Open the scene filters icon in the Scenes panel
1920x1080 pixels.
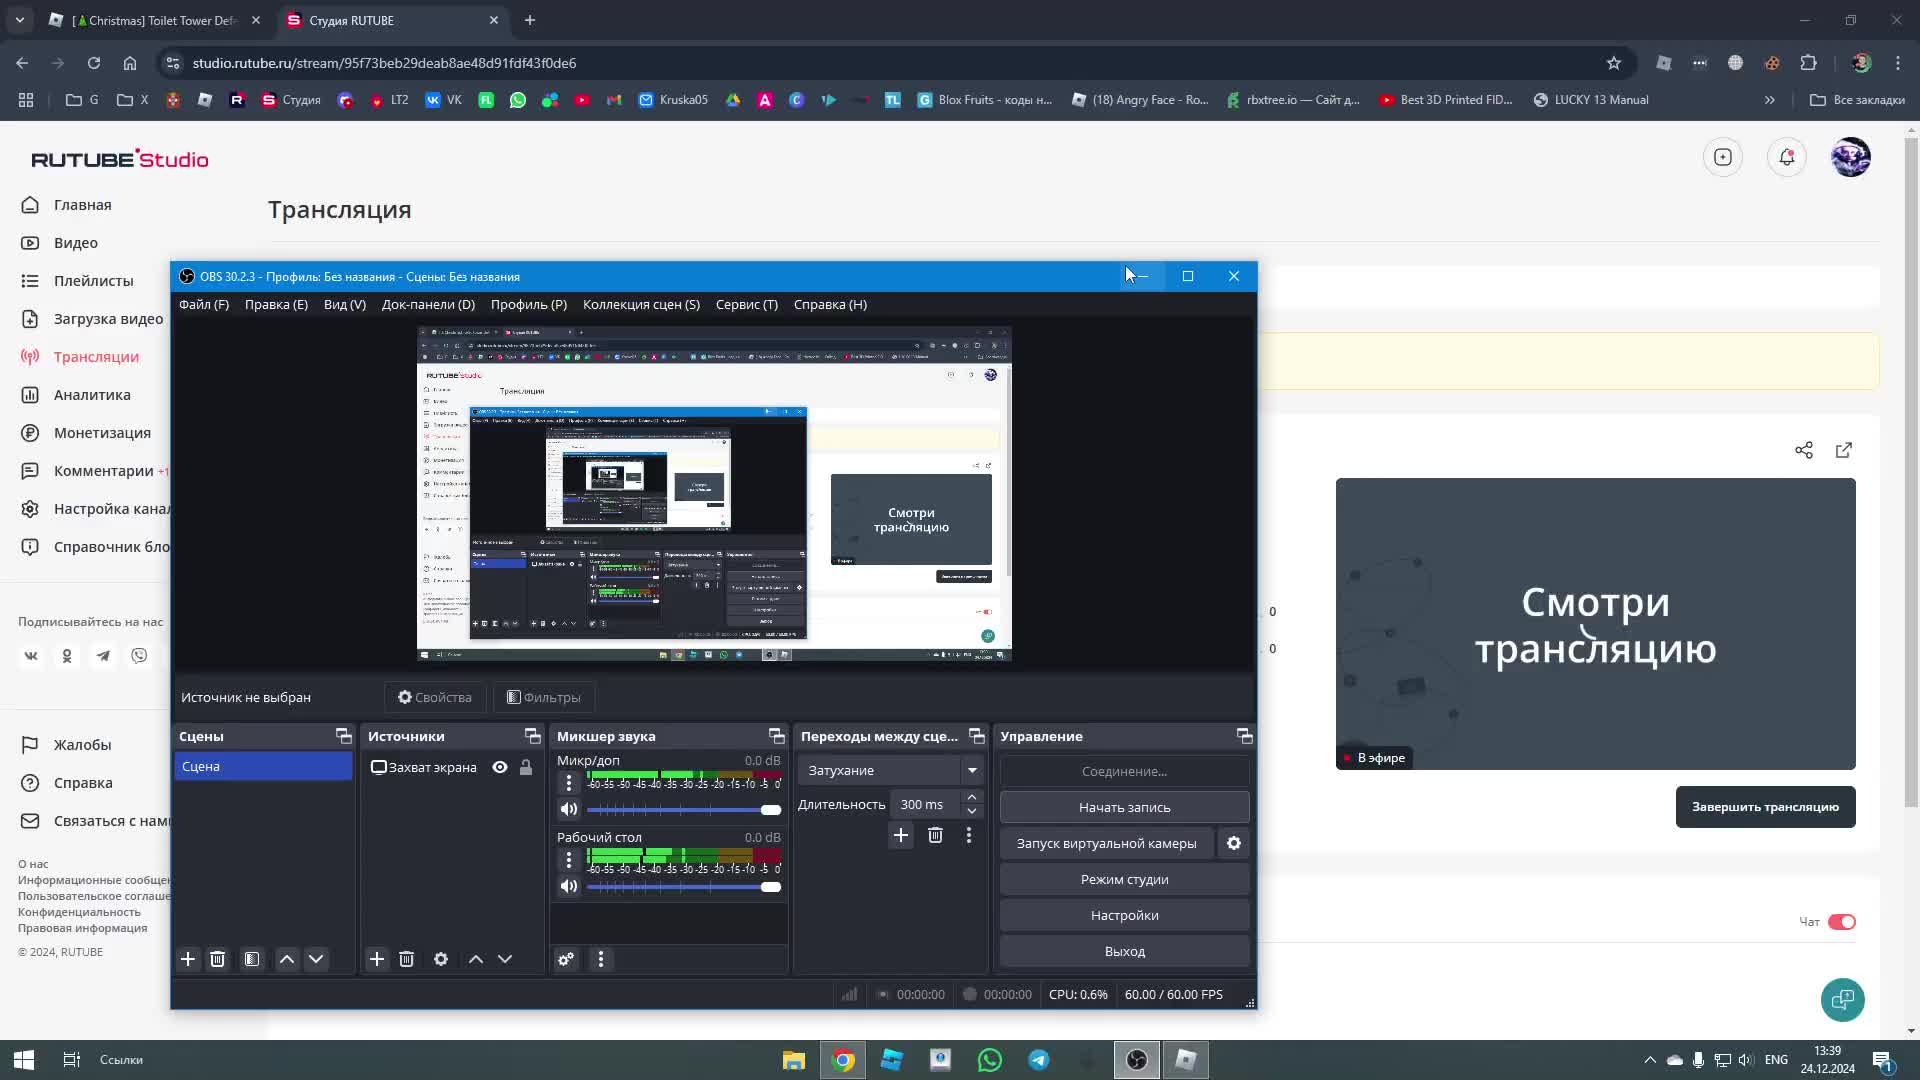[252, 959]
